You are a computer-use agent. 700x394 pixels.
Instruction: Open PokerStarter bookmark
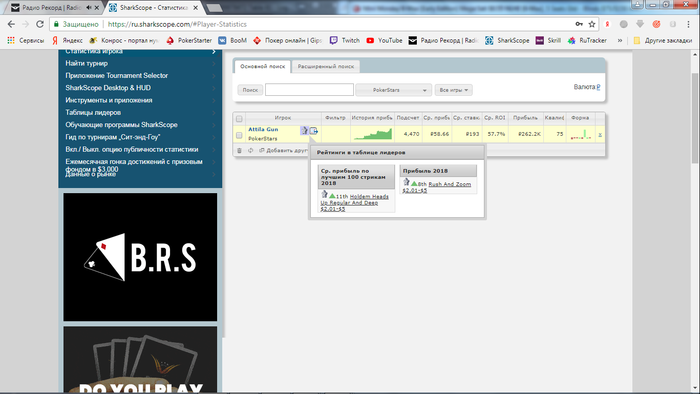pyautogui.click(x=189, y=41)
